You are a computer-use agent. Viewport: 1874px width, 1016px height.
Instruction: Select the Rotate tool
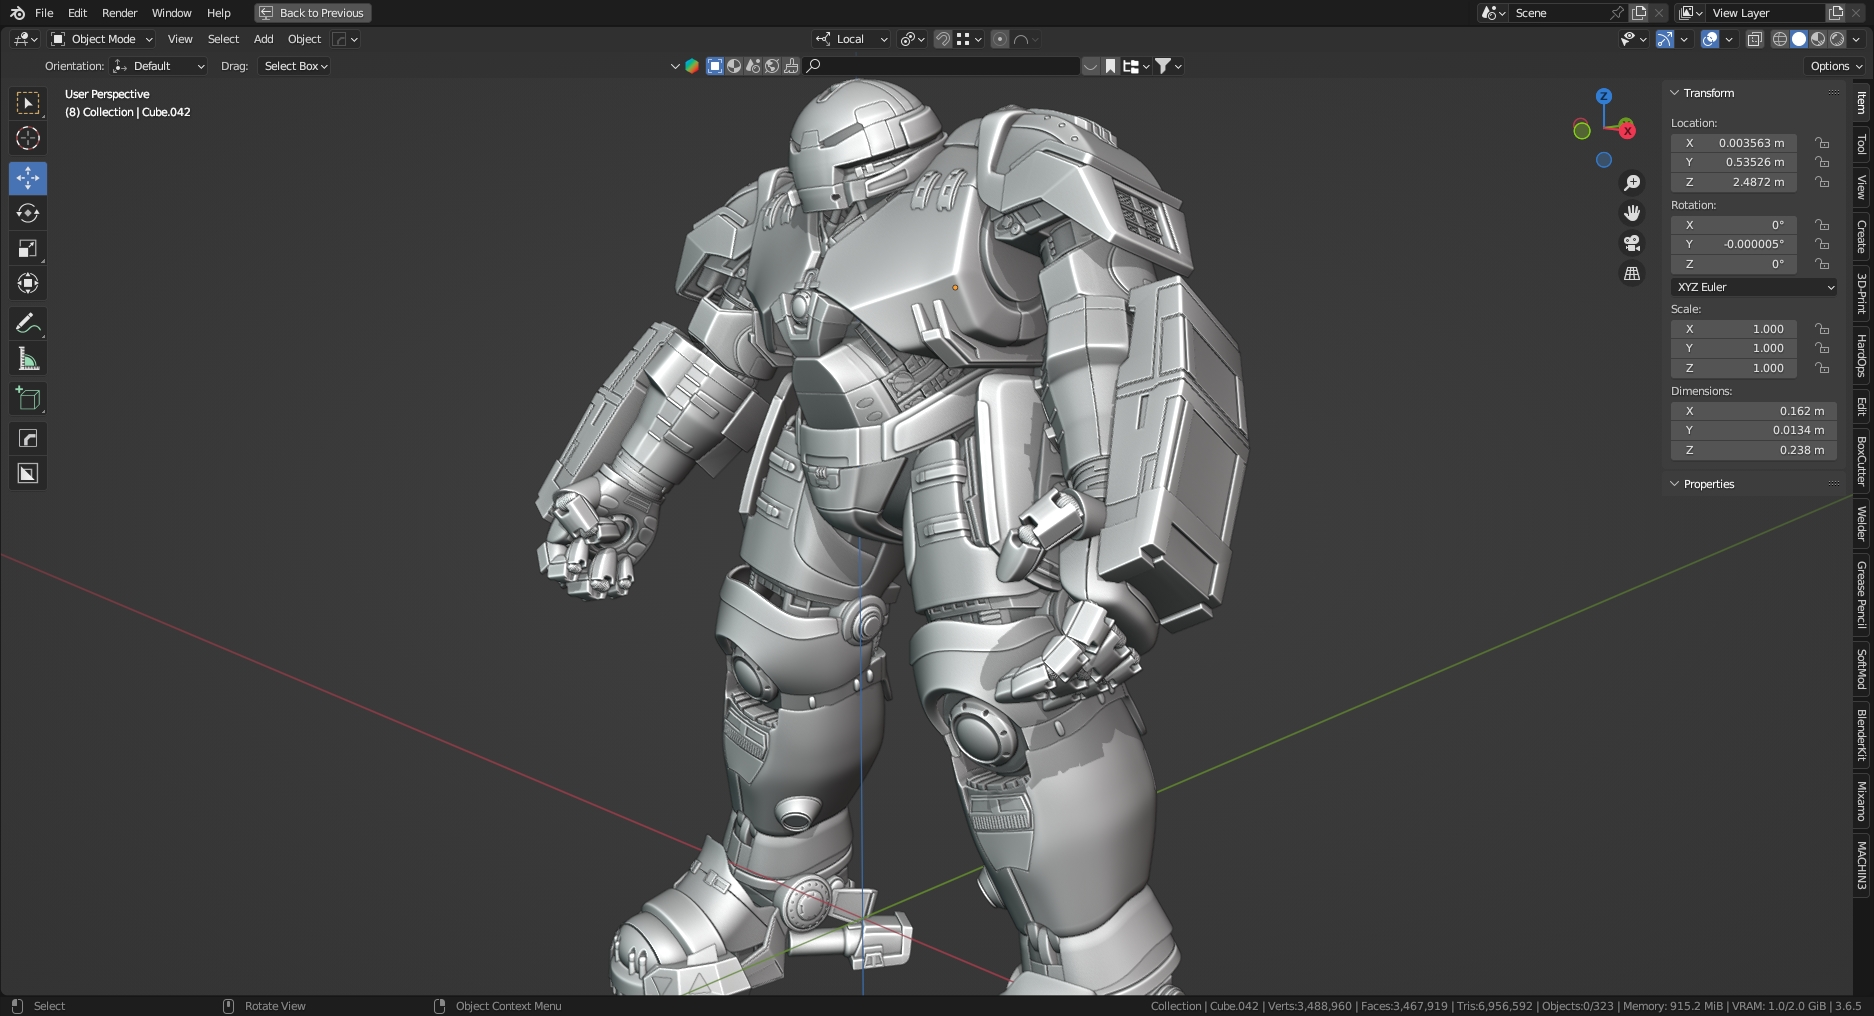28,213
